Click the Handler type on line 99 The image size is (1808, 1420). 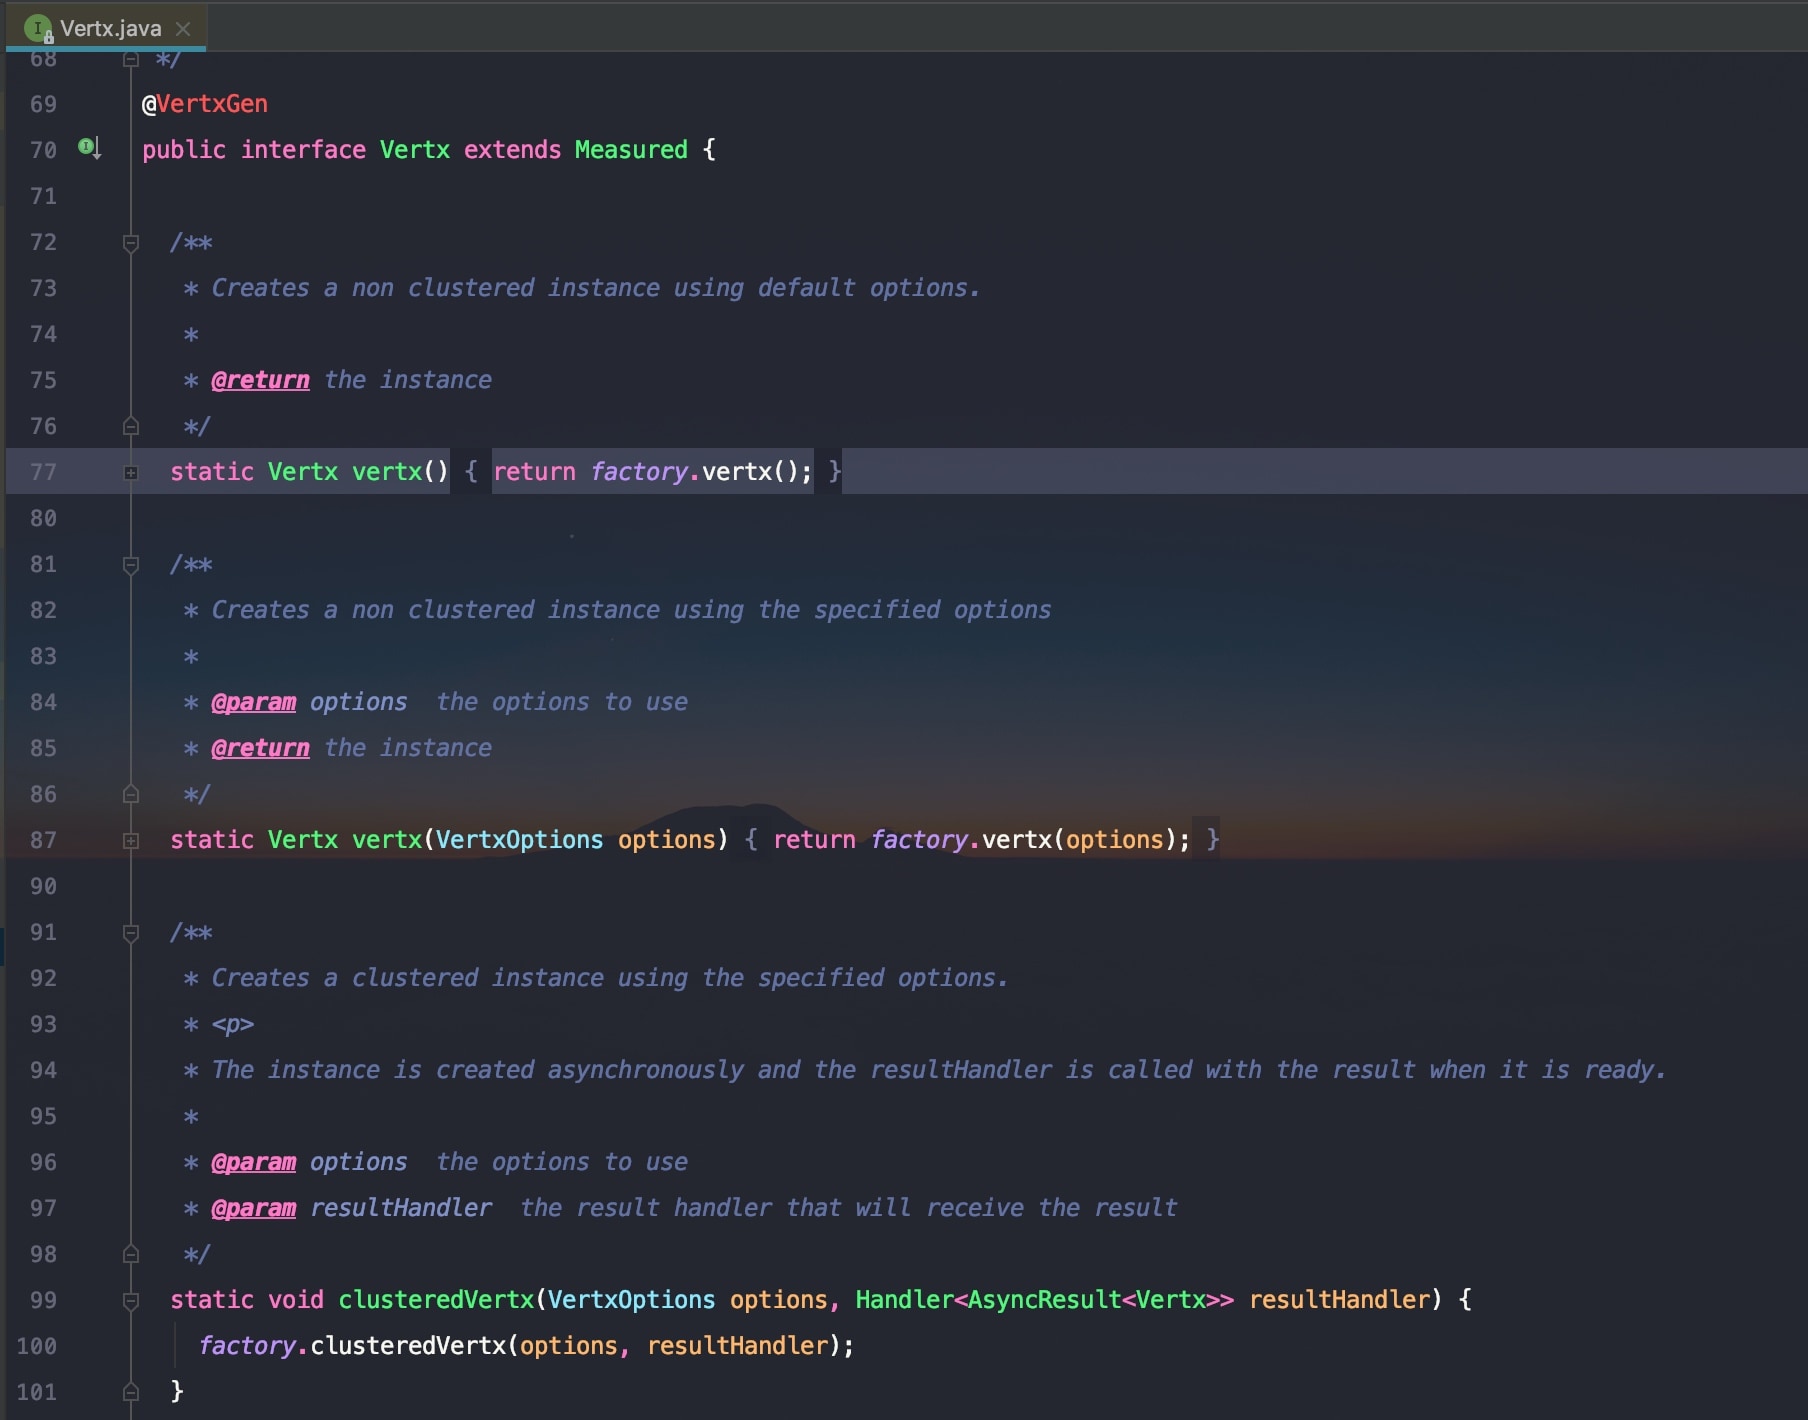(904, 1300)
